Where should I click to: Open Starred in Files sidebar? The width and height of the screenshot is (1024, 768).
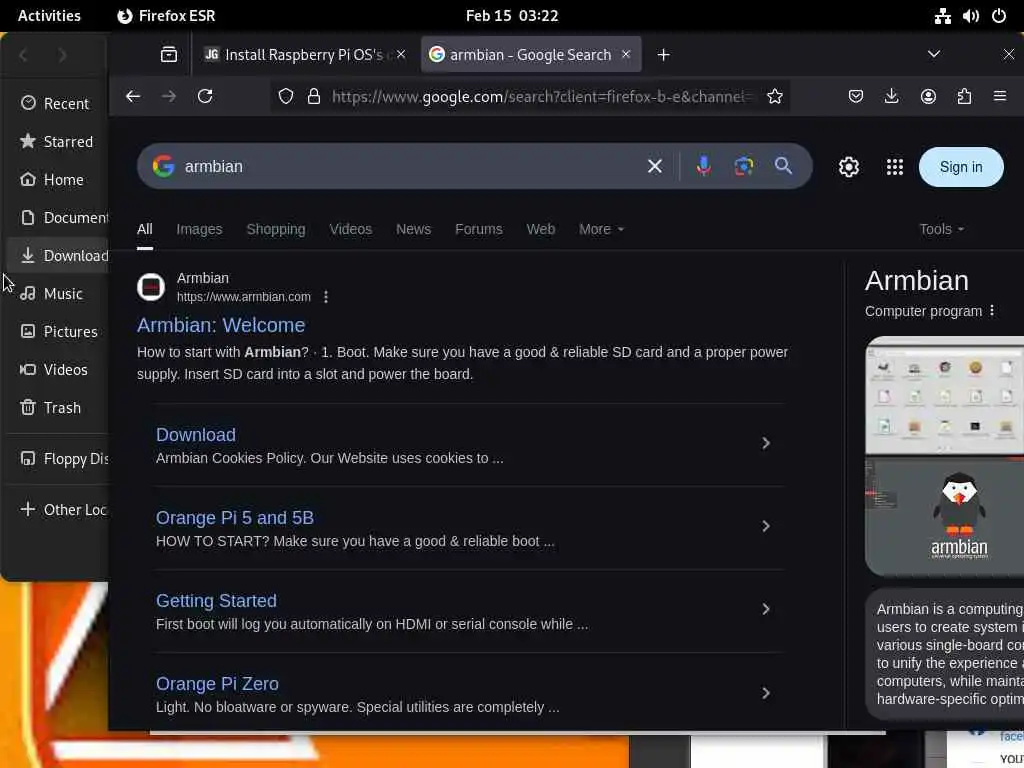[56, 142]
